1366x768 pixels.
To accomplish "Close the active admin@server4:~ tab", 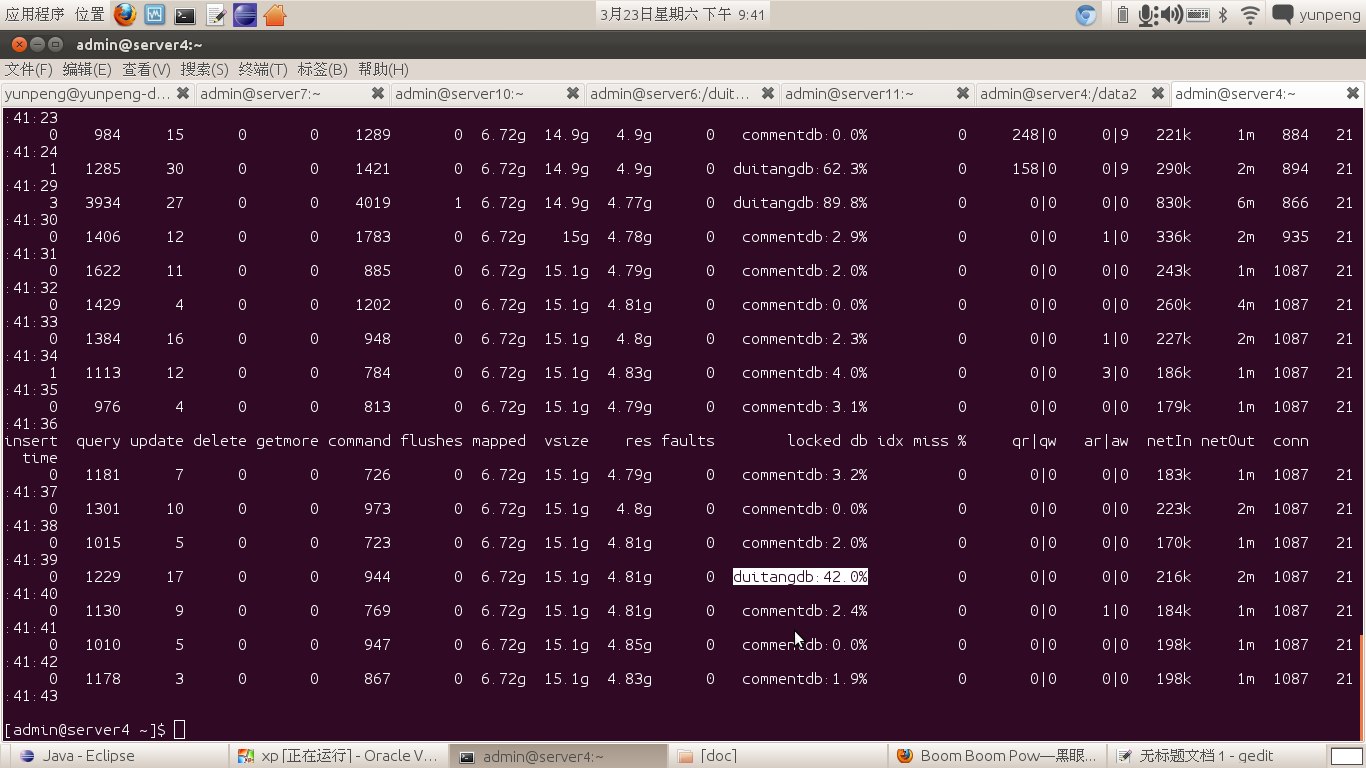I will 1353,93.
